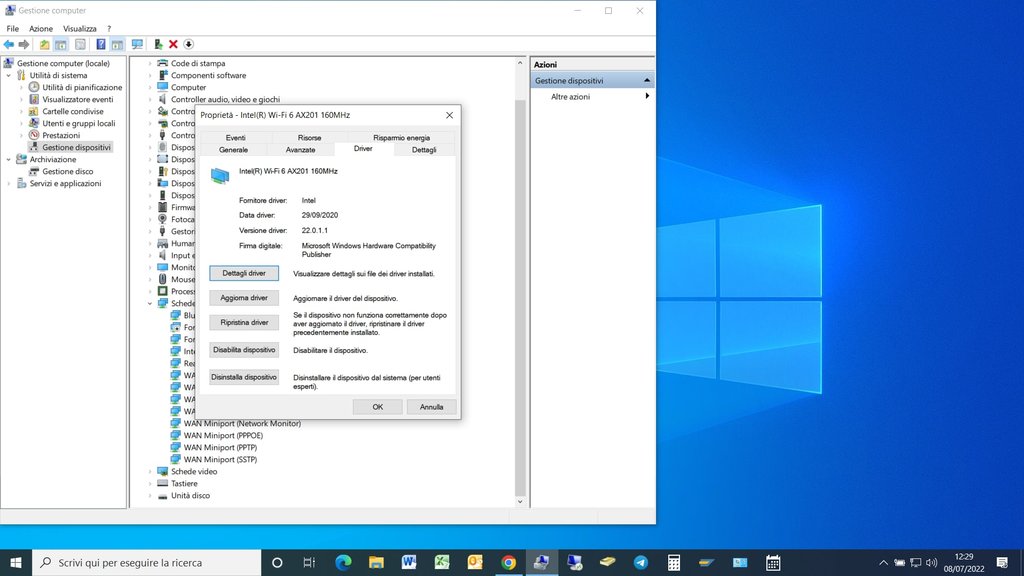The image size is (1024, 576).
Task: Select Utenti e gruppi locali
Action: click(78, 123)
